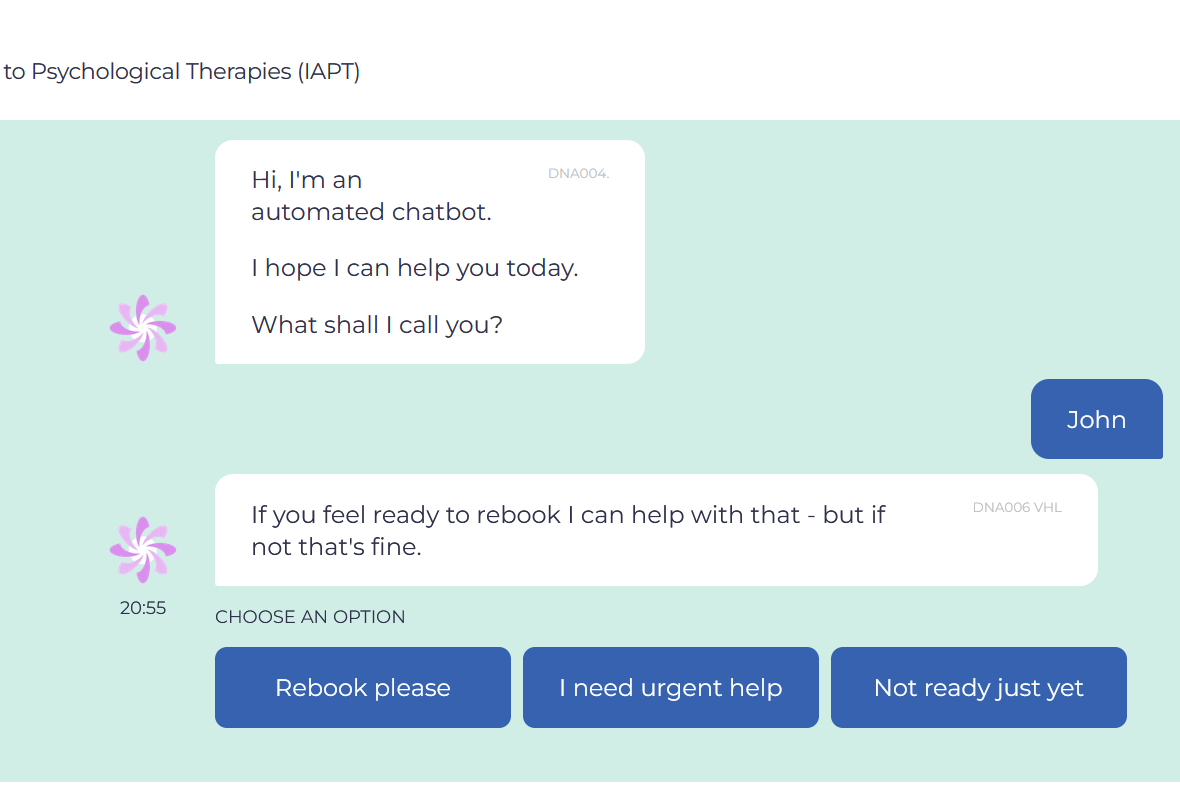Click the John reply bubble
Screen dimensions: 1180x787
pos(1096,419)
